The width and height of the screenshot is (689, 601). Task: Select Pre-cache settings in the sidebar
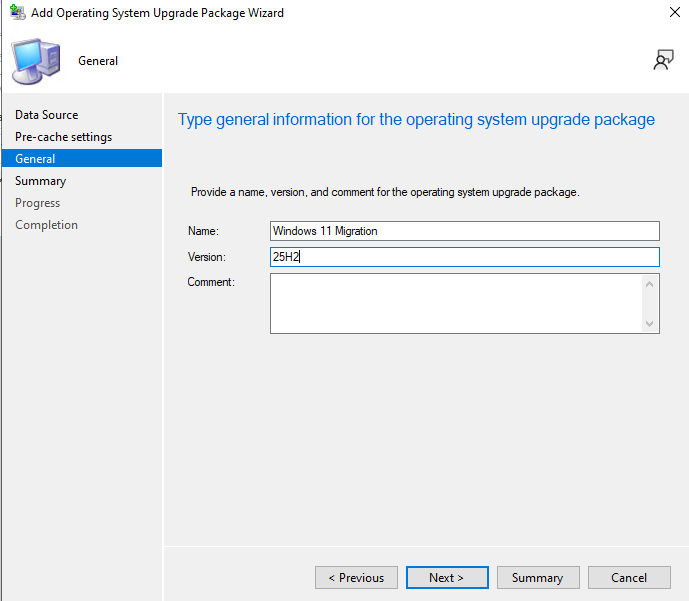[x=63, y=137]
